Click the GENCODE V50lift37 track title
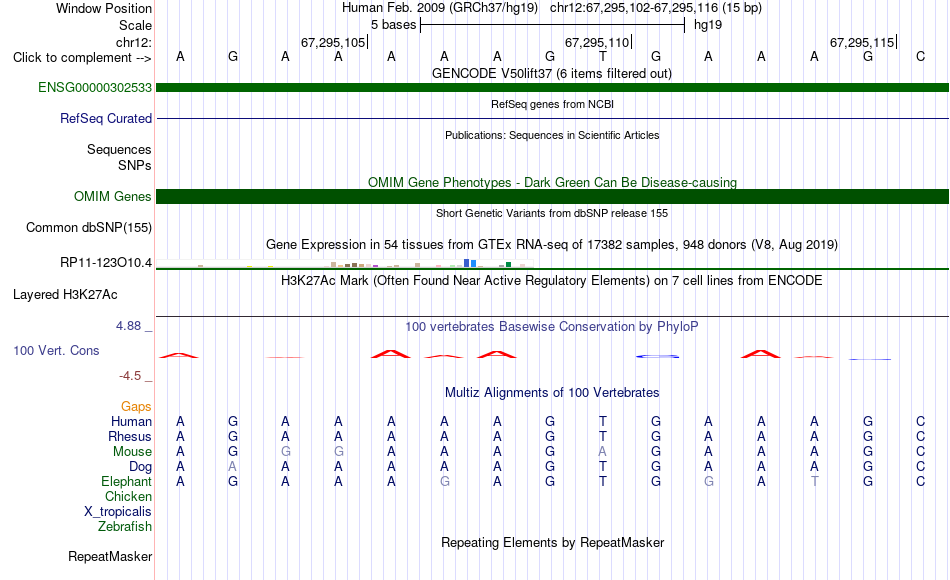 click(x=552, y=73)
